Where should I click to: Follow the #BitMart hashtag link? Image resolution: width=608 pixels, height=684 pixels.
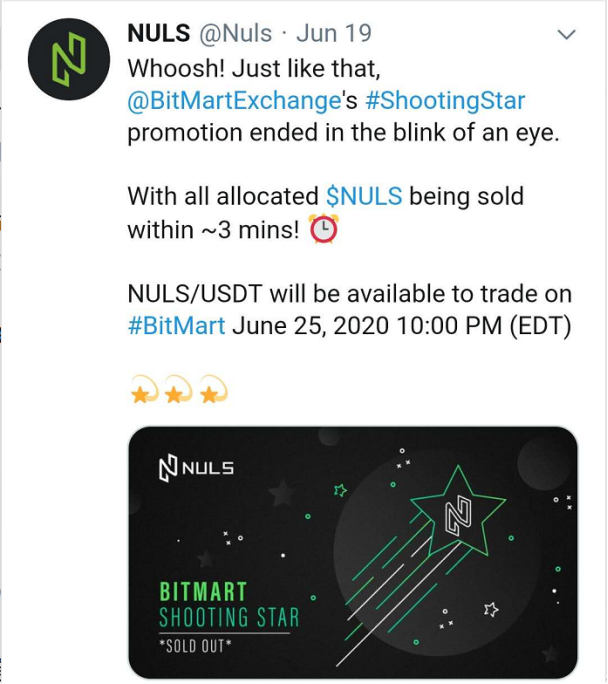[177, 325]
